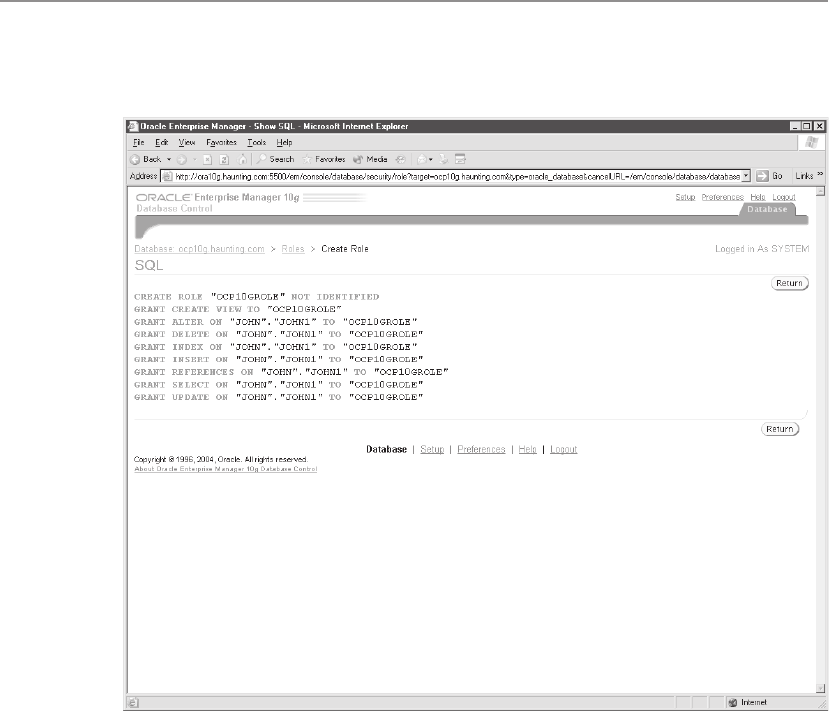Open the Edit menu
The width and height of the screenshot is (829, 711).
(x=161, y=142)
